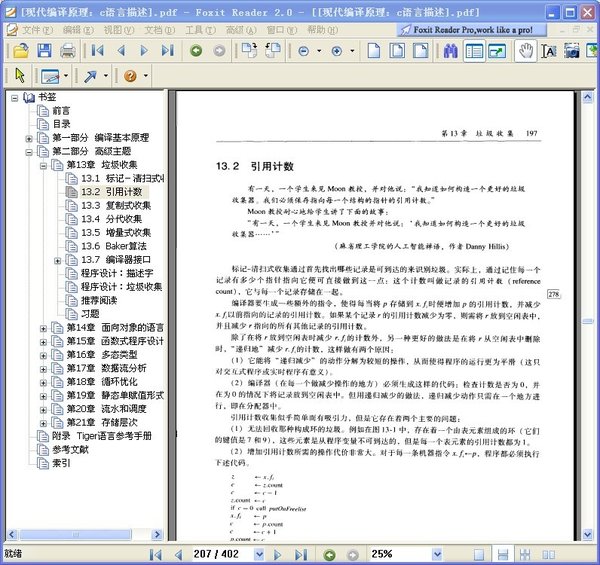
Task: Switch to continuous page layout icon
Action: pyautogui.click(x=502, y=554)
